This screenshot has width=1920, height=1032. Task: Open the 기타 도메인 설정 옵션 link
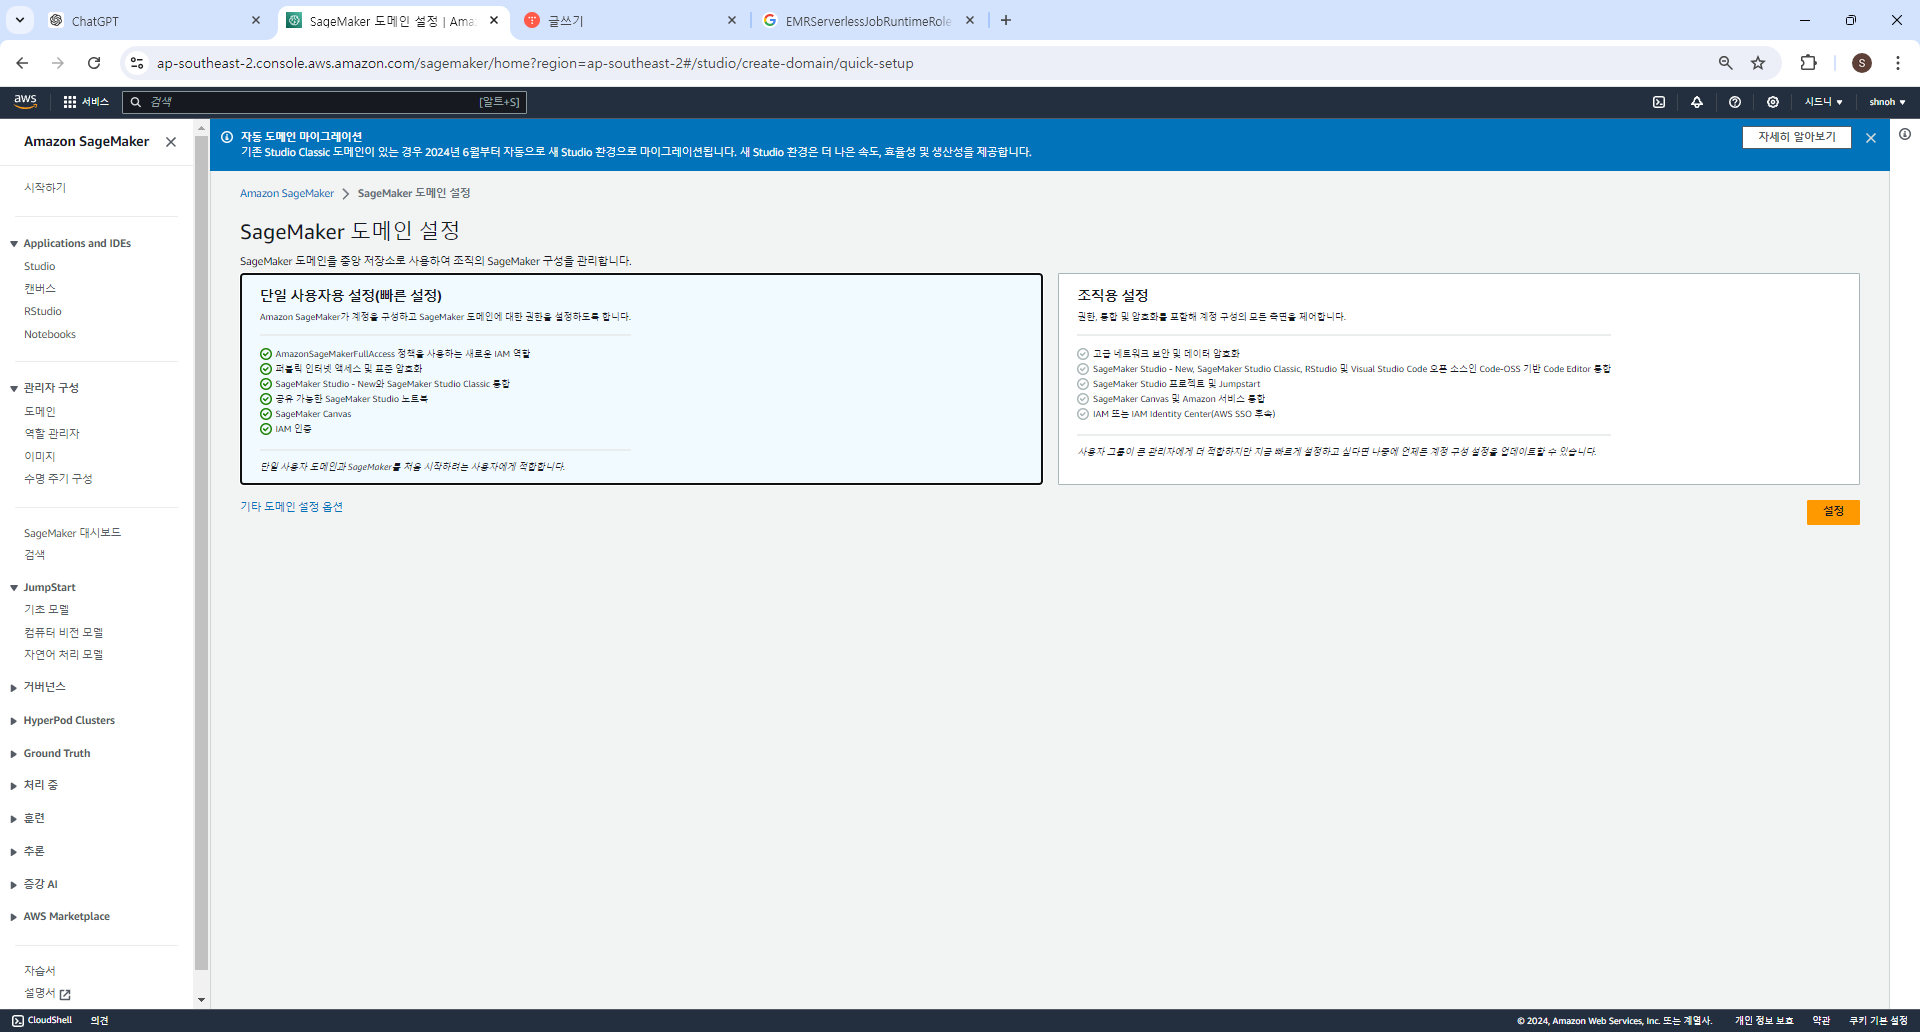pos(291,507)
